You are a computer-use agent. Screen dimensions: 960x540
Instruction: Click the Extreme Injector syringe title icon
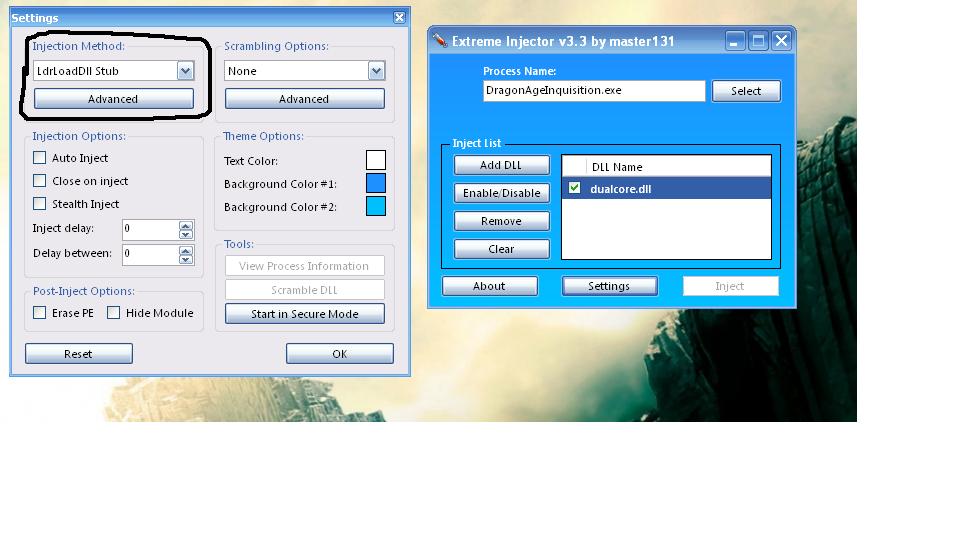pos(440,40)
